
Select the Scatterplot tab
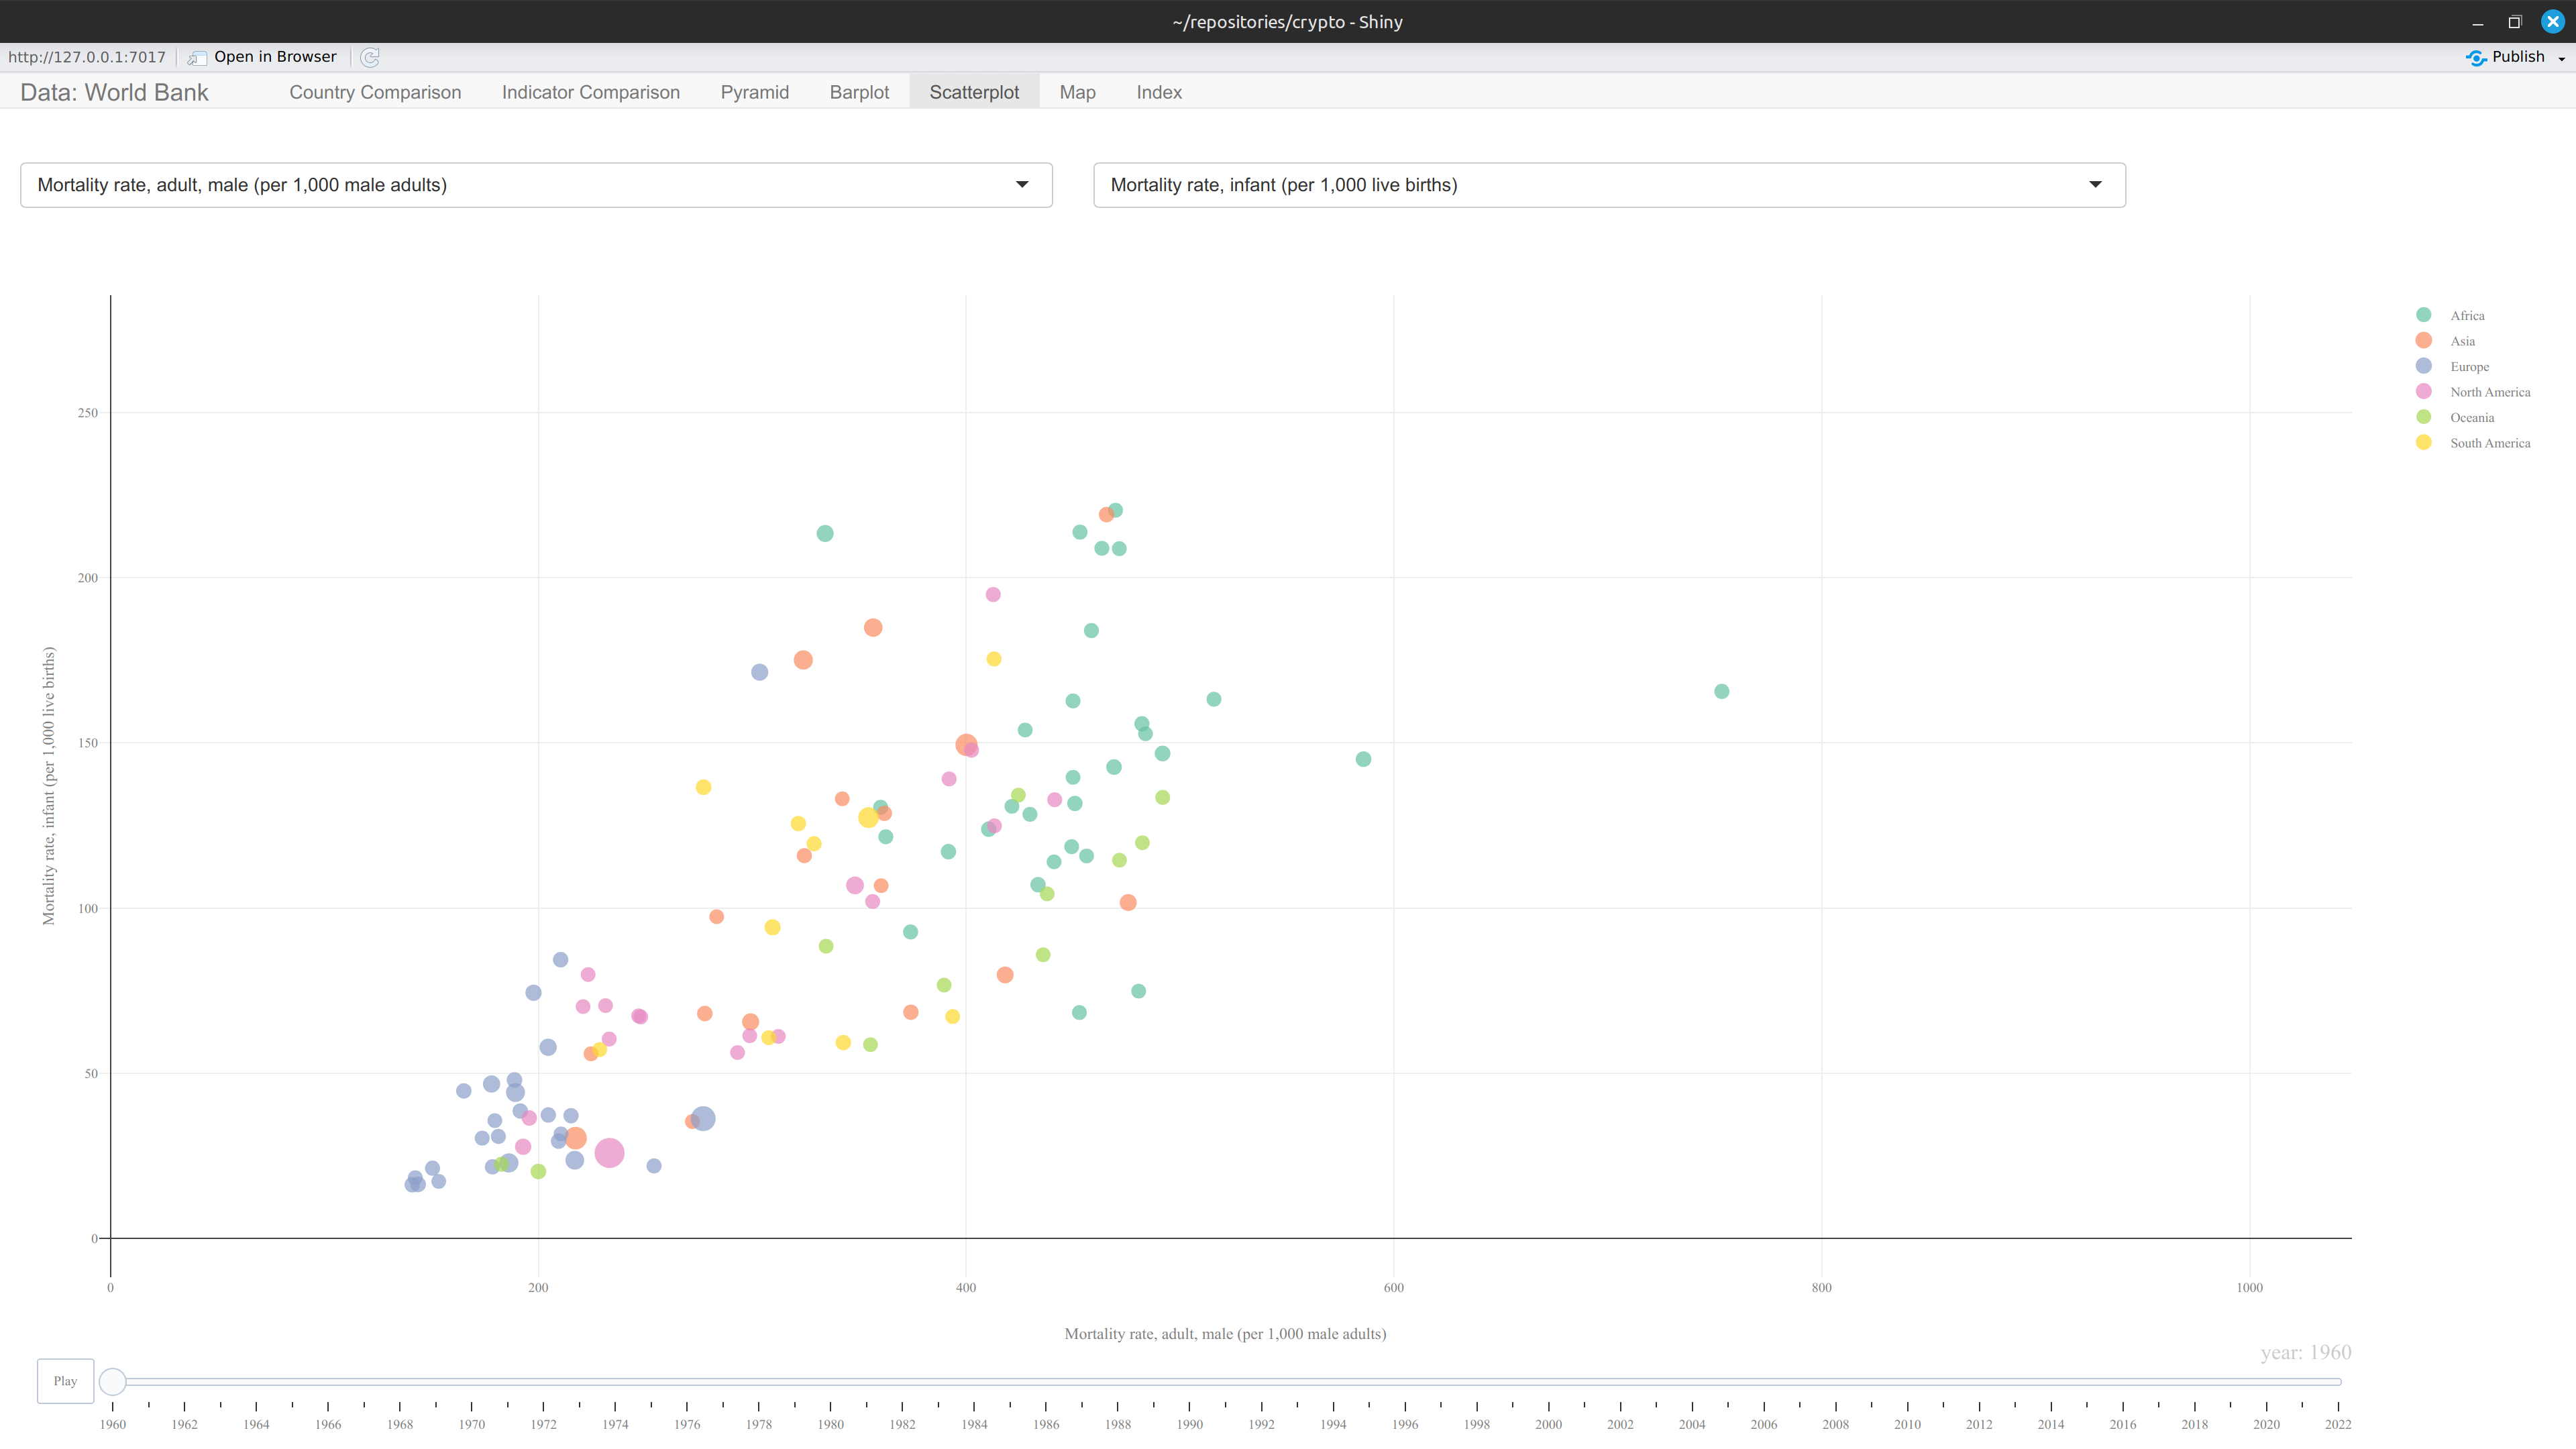click(x=974, y=92)
